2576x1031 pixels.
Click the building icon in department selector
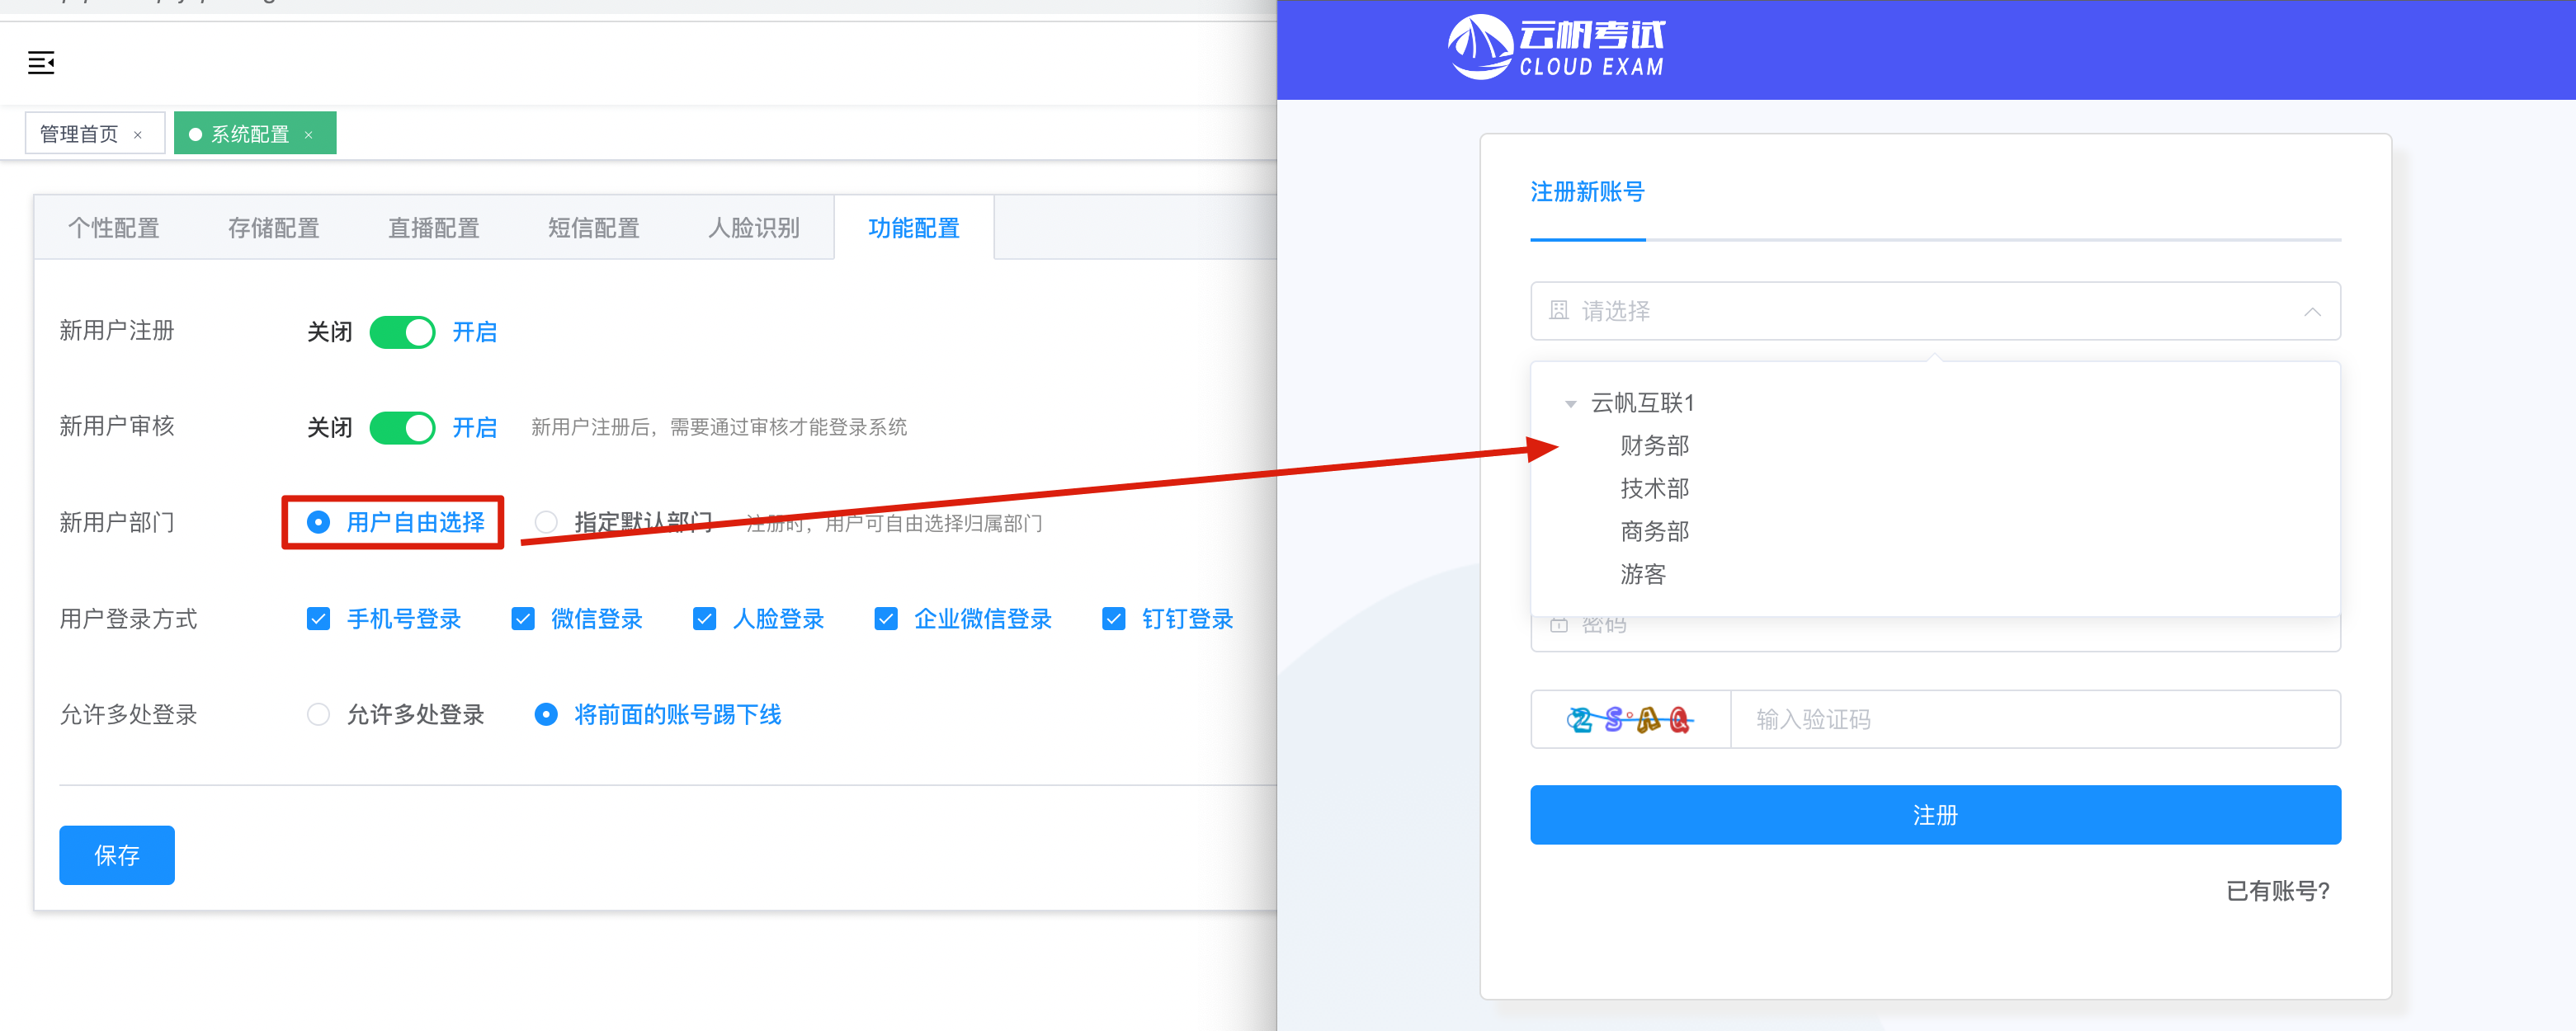pos(1558,311)
